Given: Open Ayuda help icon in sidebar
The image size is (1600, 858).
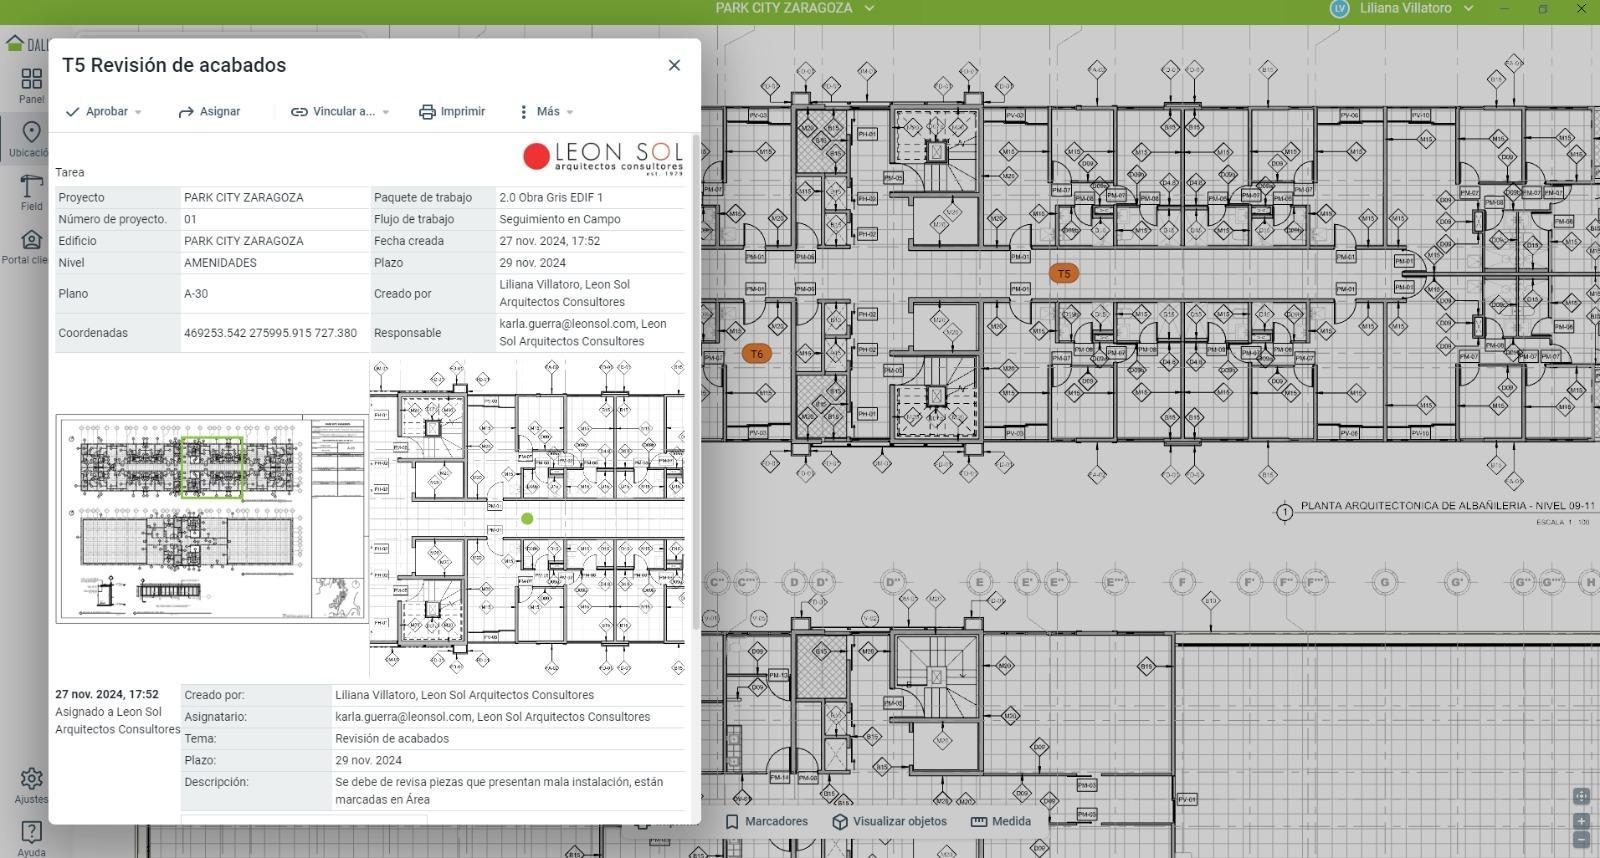Looking at the screenshot, I should coord(31,833).
